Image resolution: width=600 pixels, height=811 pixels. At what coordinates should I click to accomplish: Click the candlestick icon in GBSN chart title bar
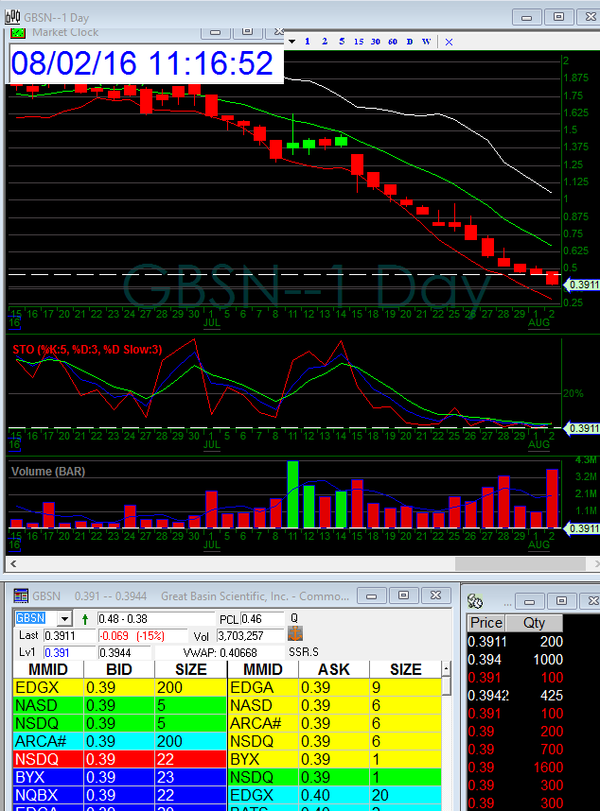pyautogui.click(x=13, y=15)
